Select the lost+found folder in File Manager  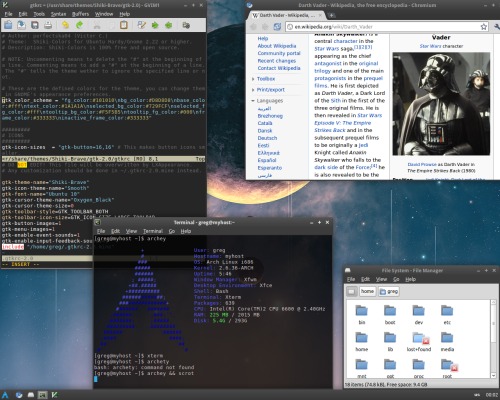(x=419, y=342)
